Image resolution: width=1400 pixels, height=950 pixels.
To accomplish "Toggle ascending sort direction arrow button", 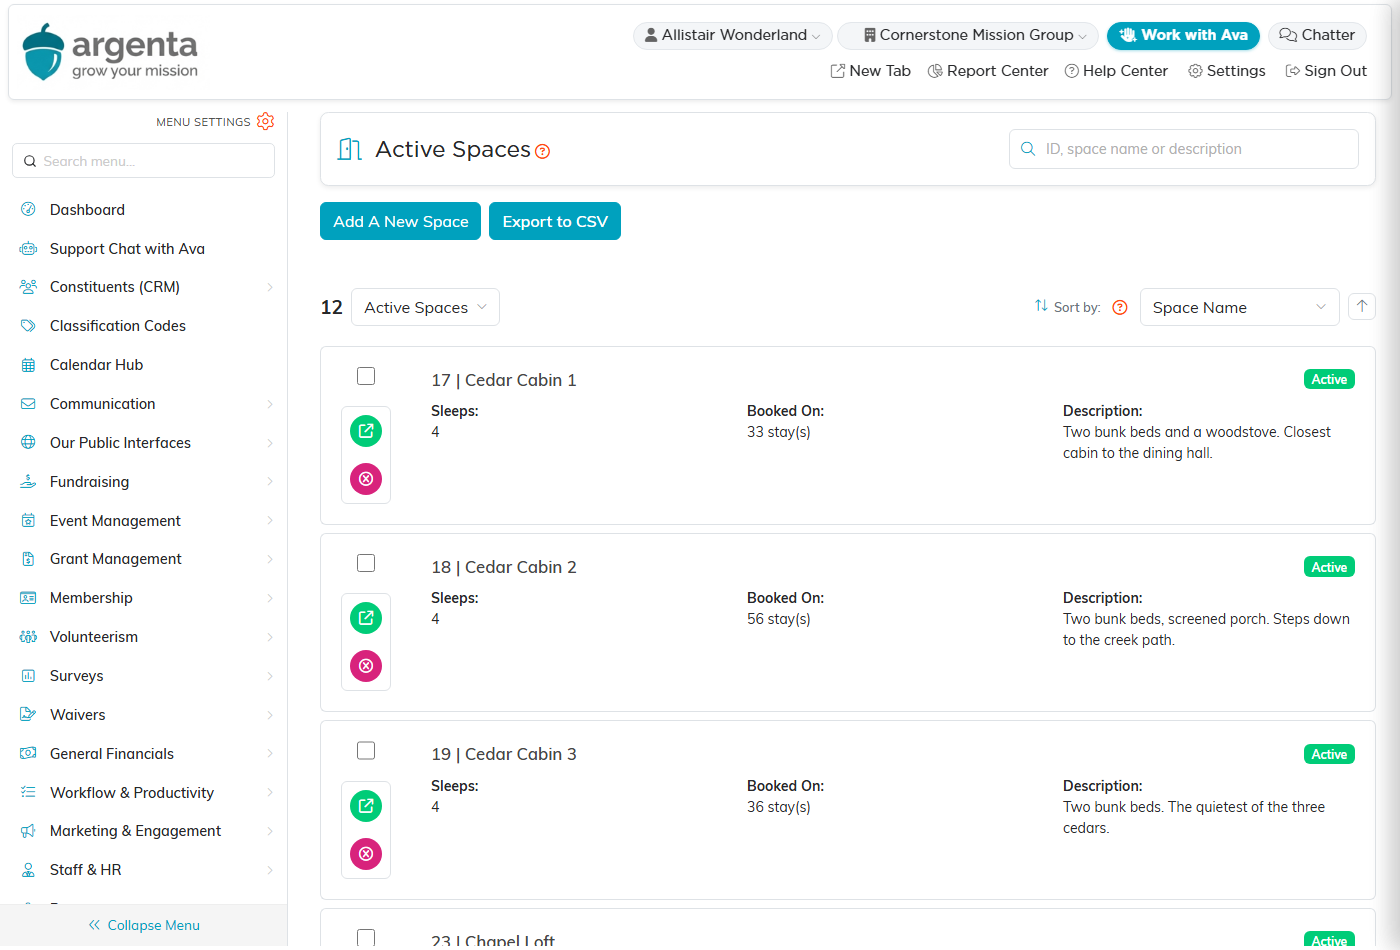I will [1362, 307].
